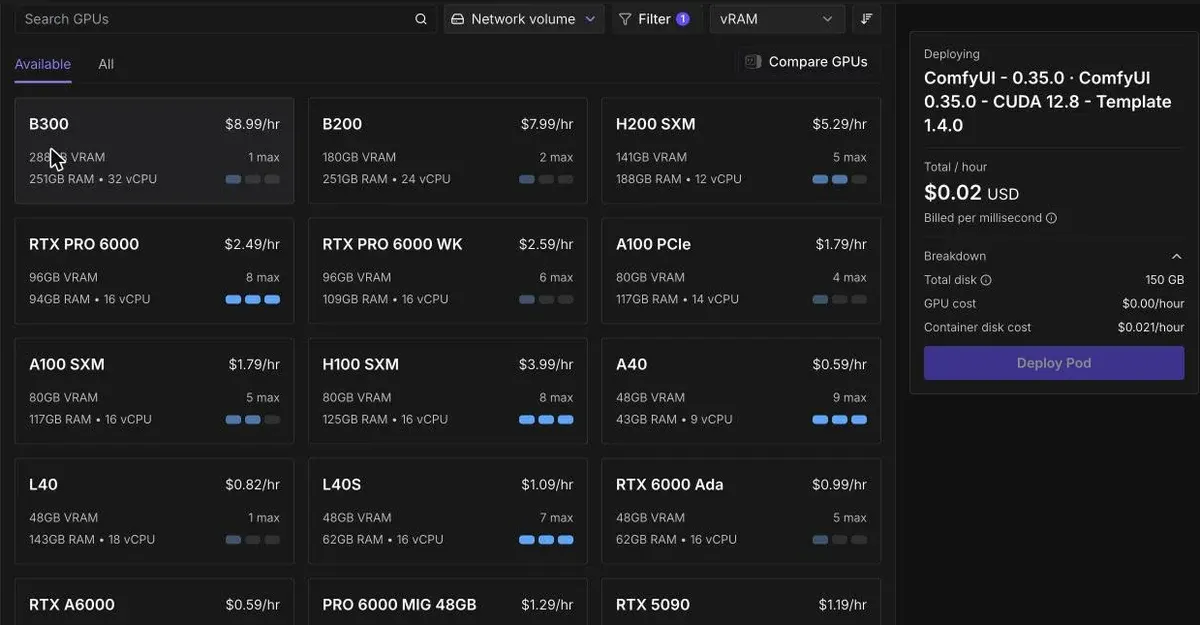The height and width of the screenshot is (625, 1200).
Task: Click the Billed per millisecond info icon
Action: [1051, 218]
